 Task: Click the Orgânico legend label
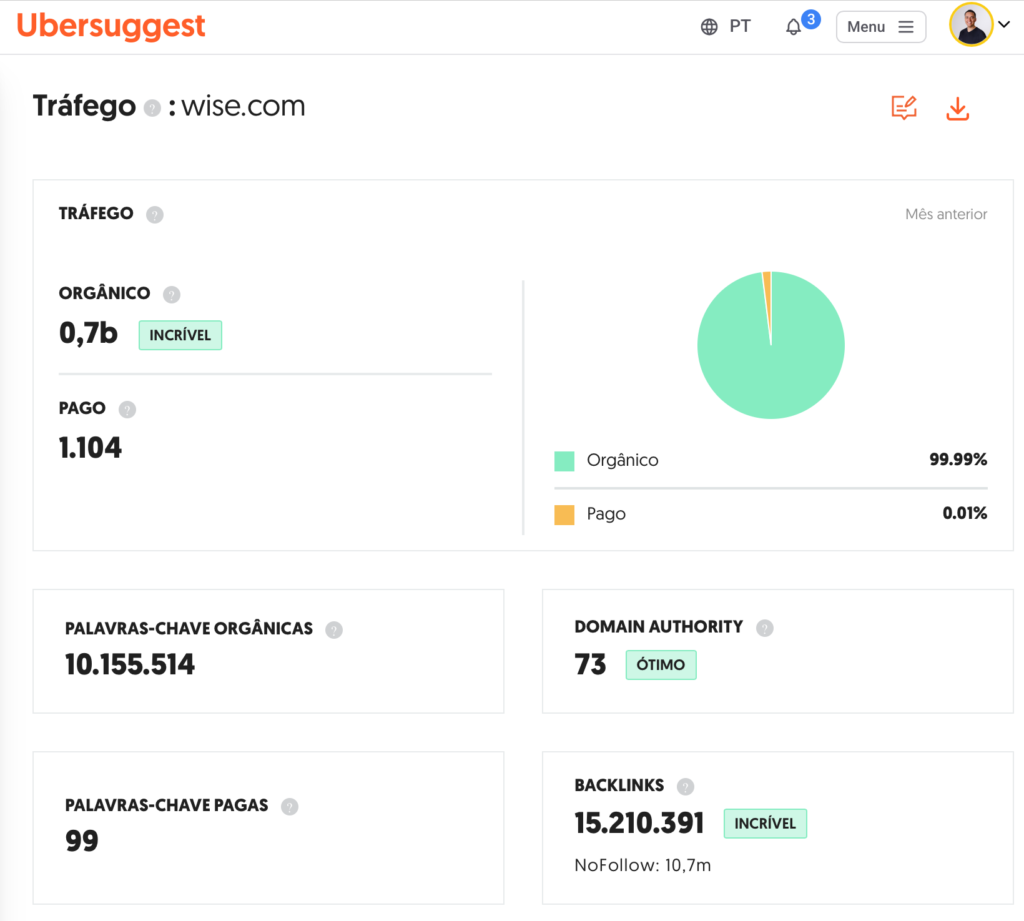622,460
